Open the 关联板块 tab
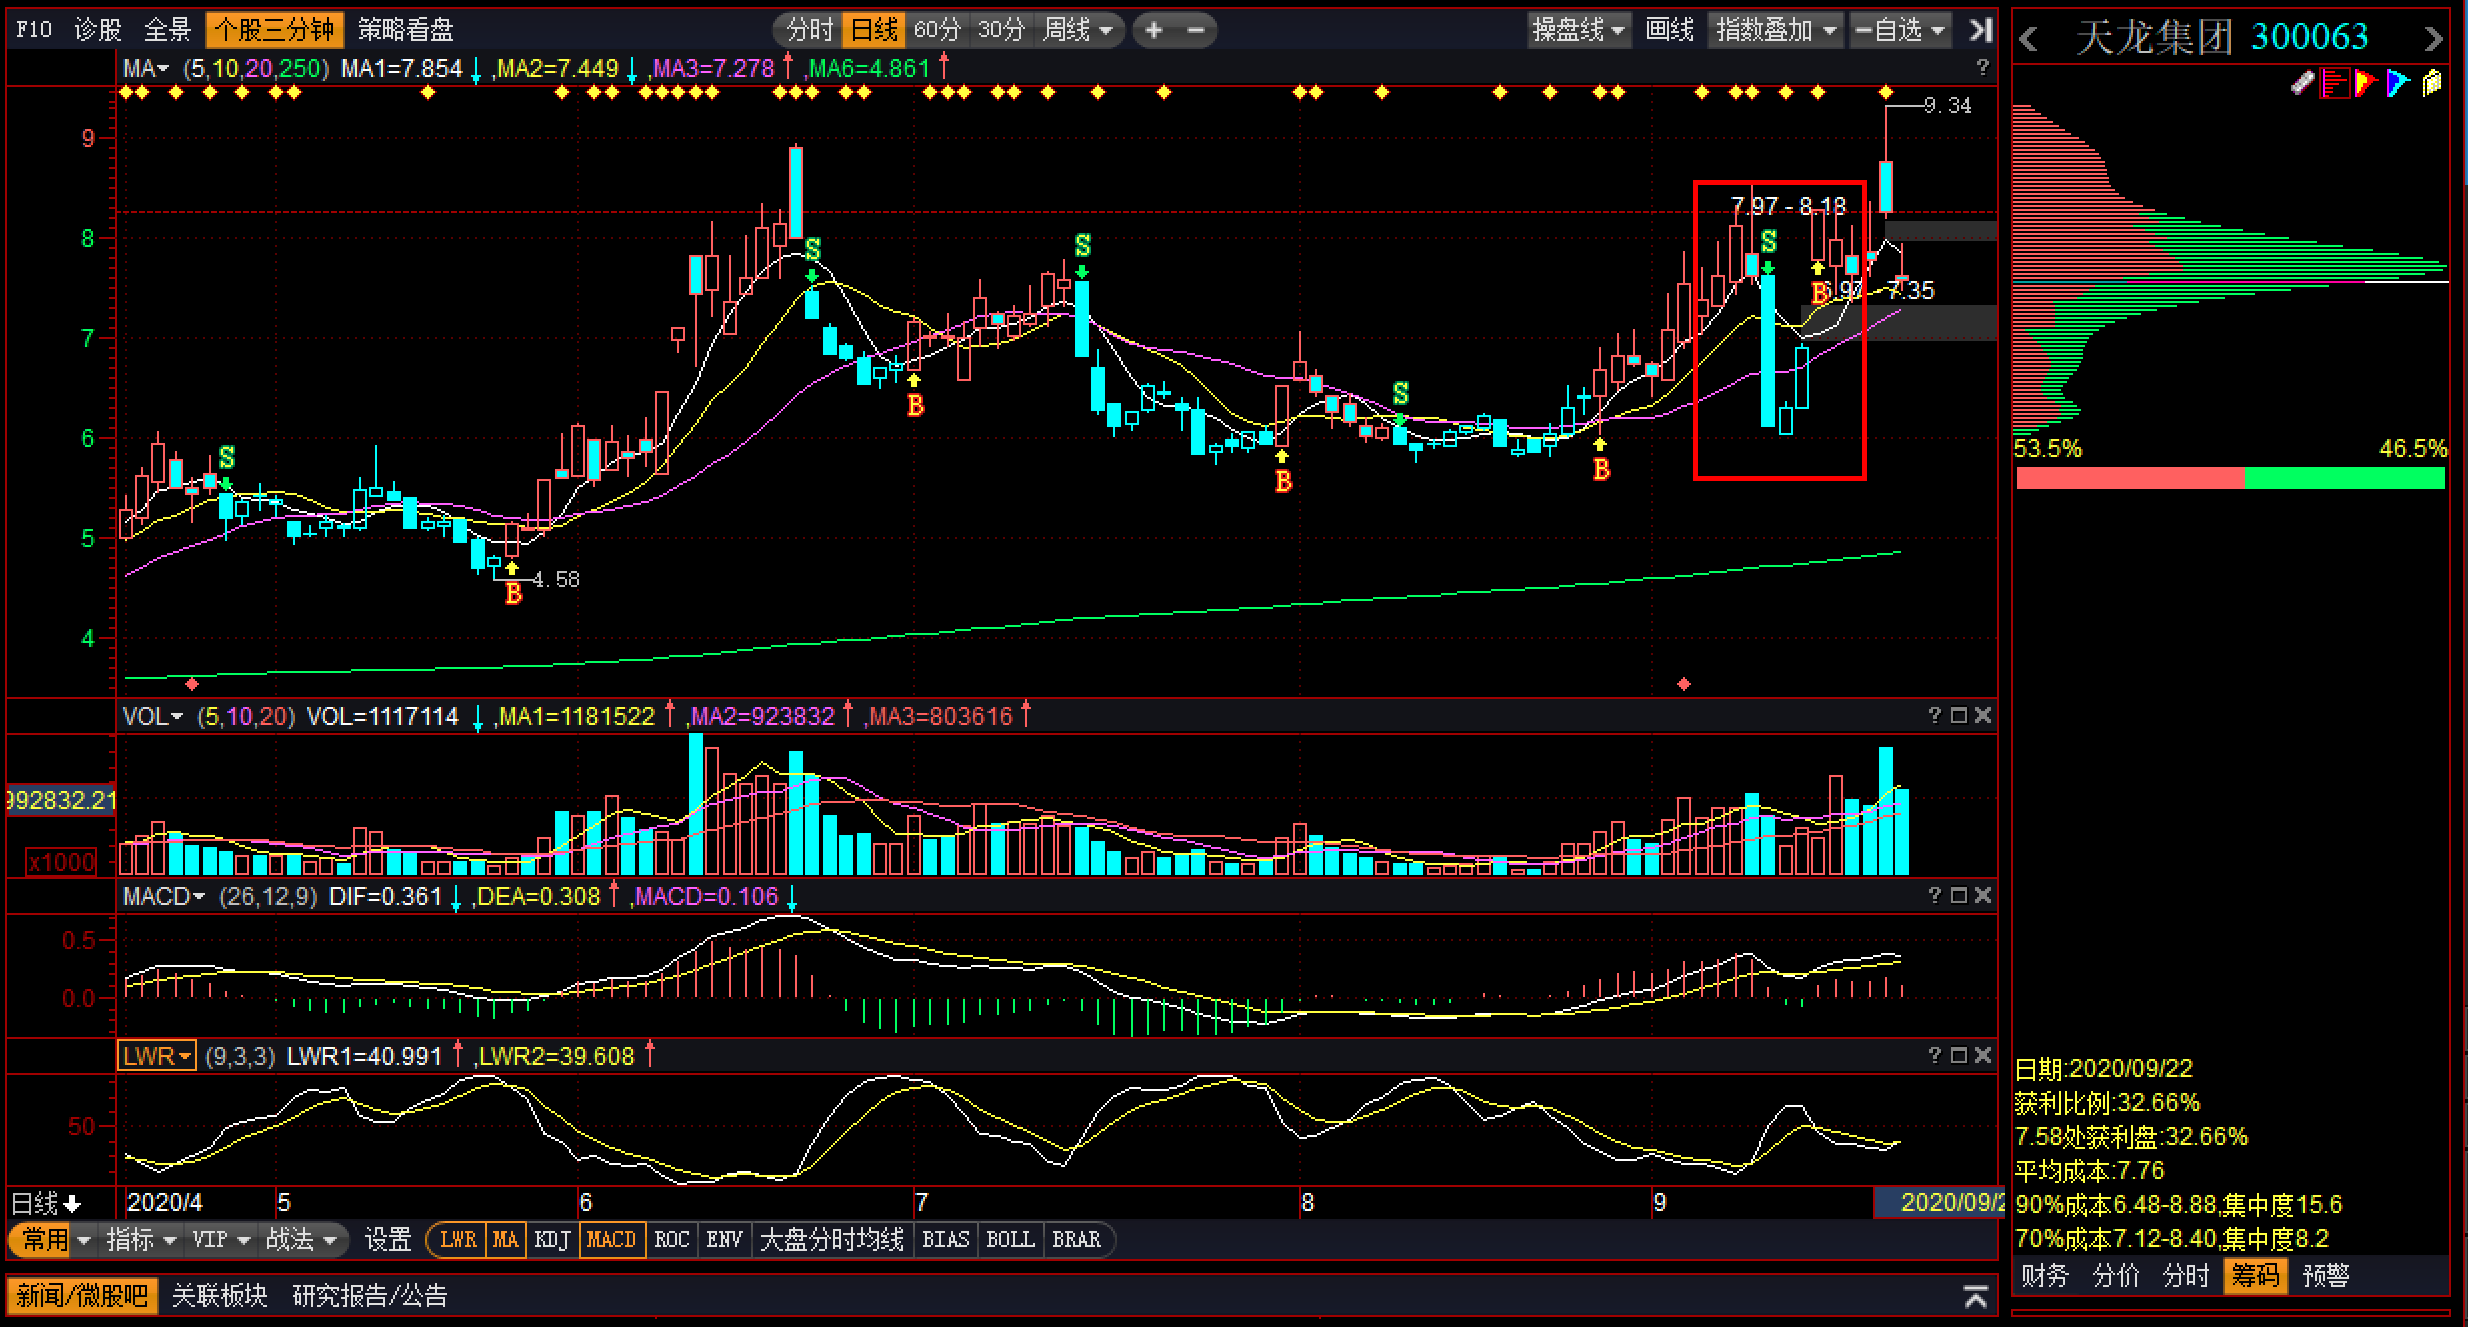Viewport: 2468px width, 1327px height. (x=219, y=1296)
